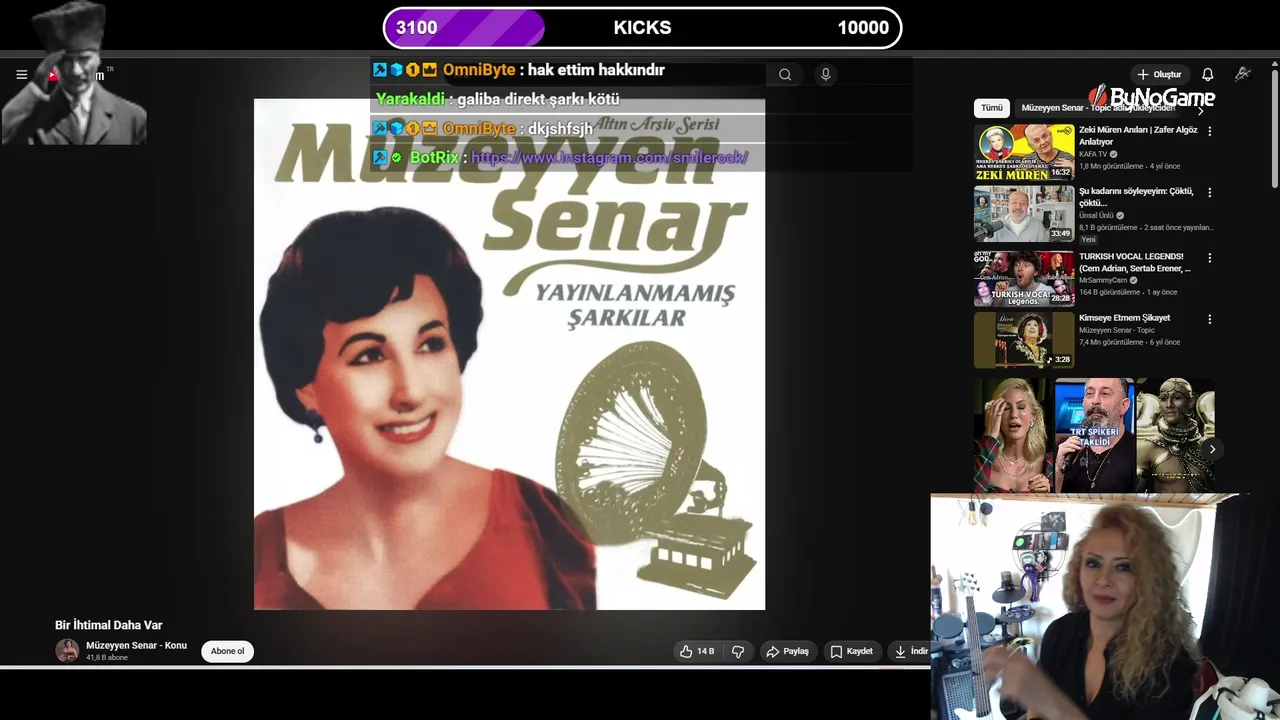Open the Şu kadarını söyleyeyim video thumbnail
Screen dimensions: 1280x720
(x=1024, y=213)
